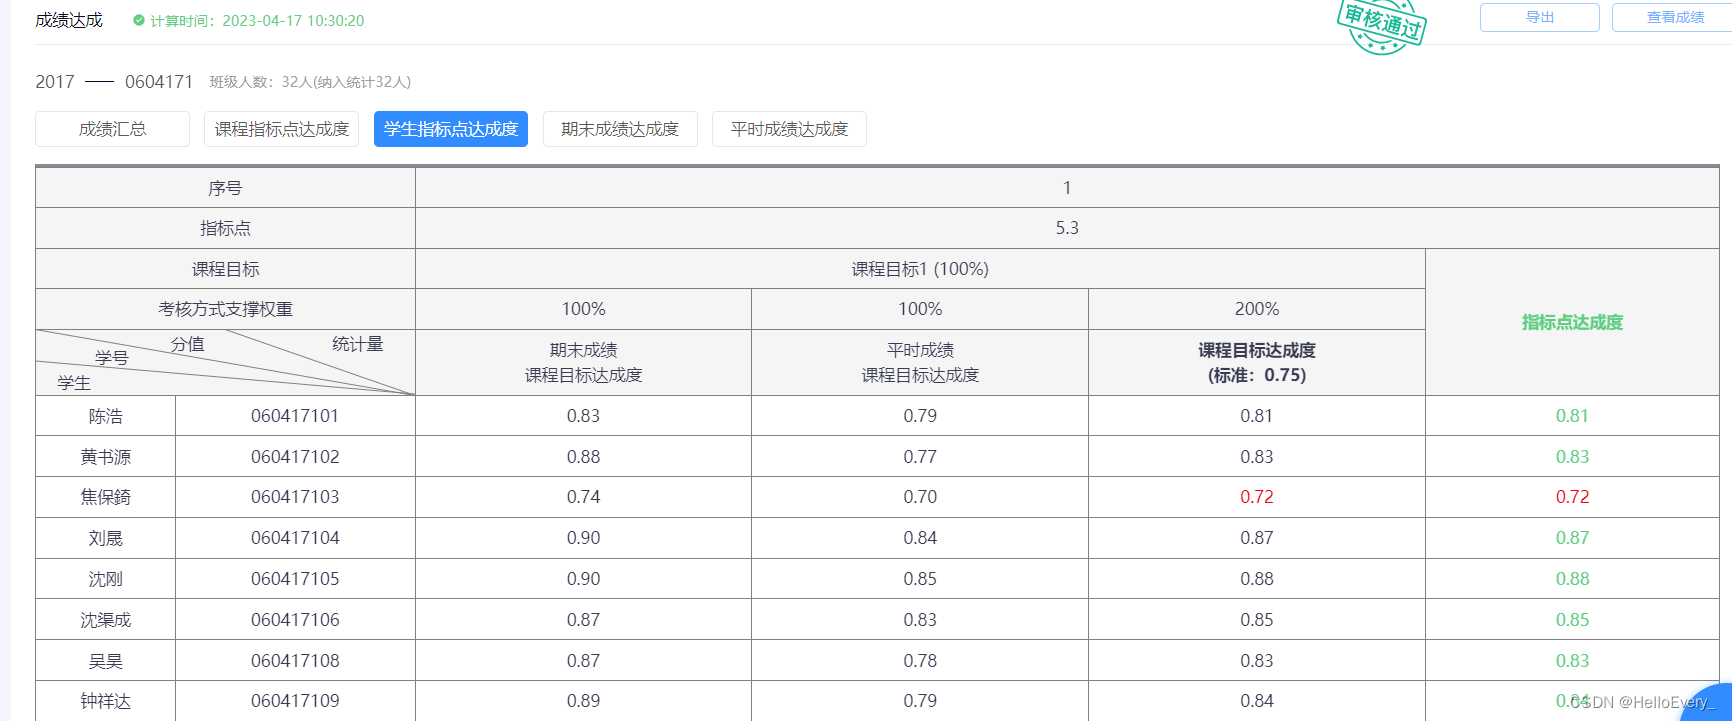1732x721 pixels.
Task: Click the 课程目标1 (100%) header cell
Action: (920, 269)
